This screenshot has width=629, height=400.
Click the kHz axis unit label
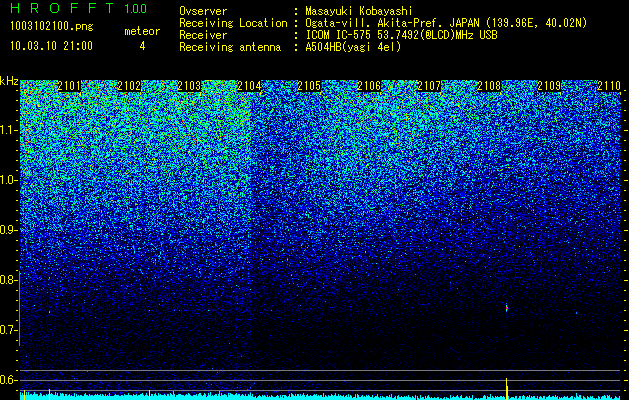coord(9,81)
